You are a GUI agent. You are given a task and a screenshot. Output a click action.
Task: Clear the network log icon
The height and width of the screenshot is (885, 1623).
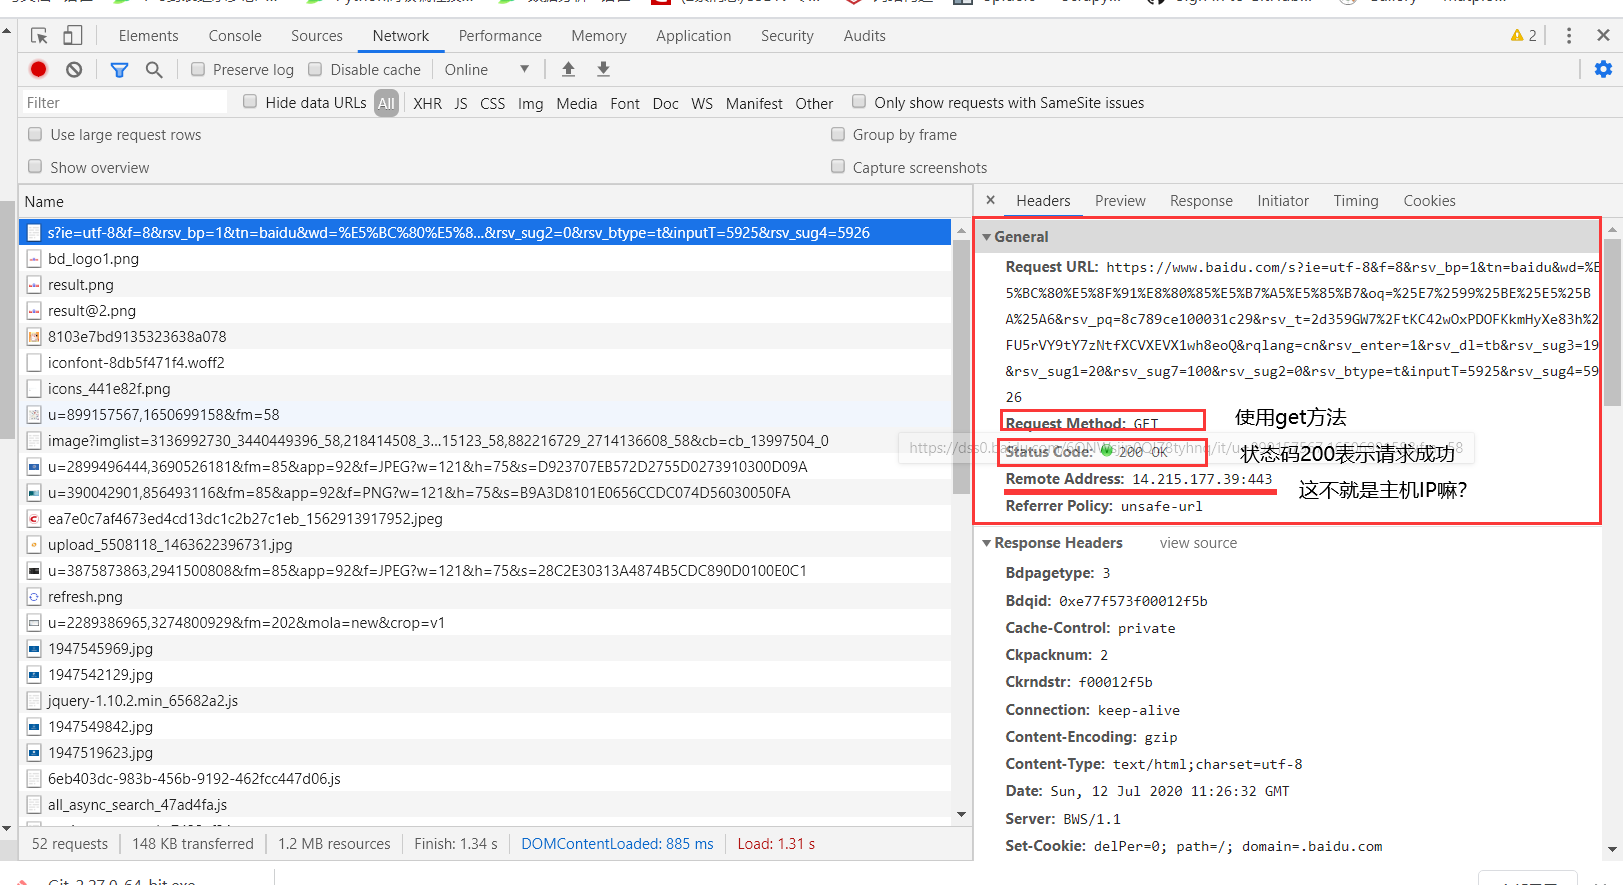pyautogui.click(x=74, y=69)
